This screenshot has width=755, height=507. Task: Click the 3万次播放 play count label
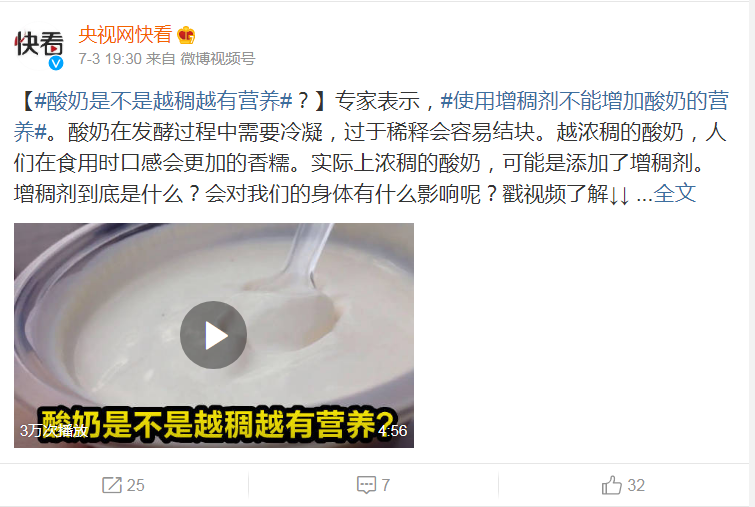54,430
